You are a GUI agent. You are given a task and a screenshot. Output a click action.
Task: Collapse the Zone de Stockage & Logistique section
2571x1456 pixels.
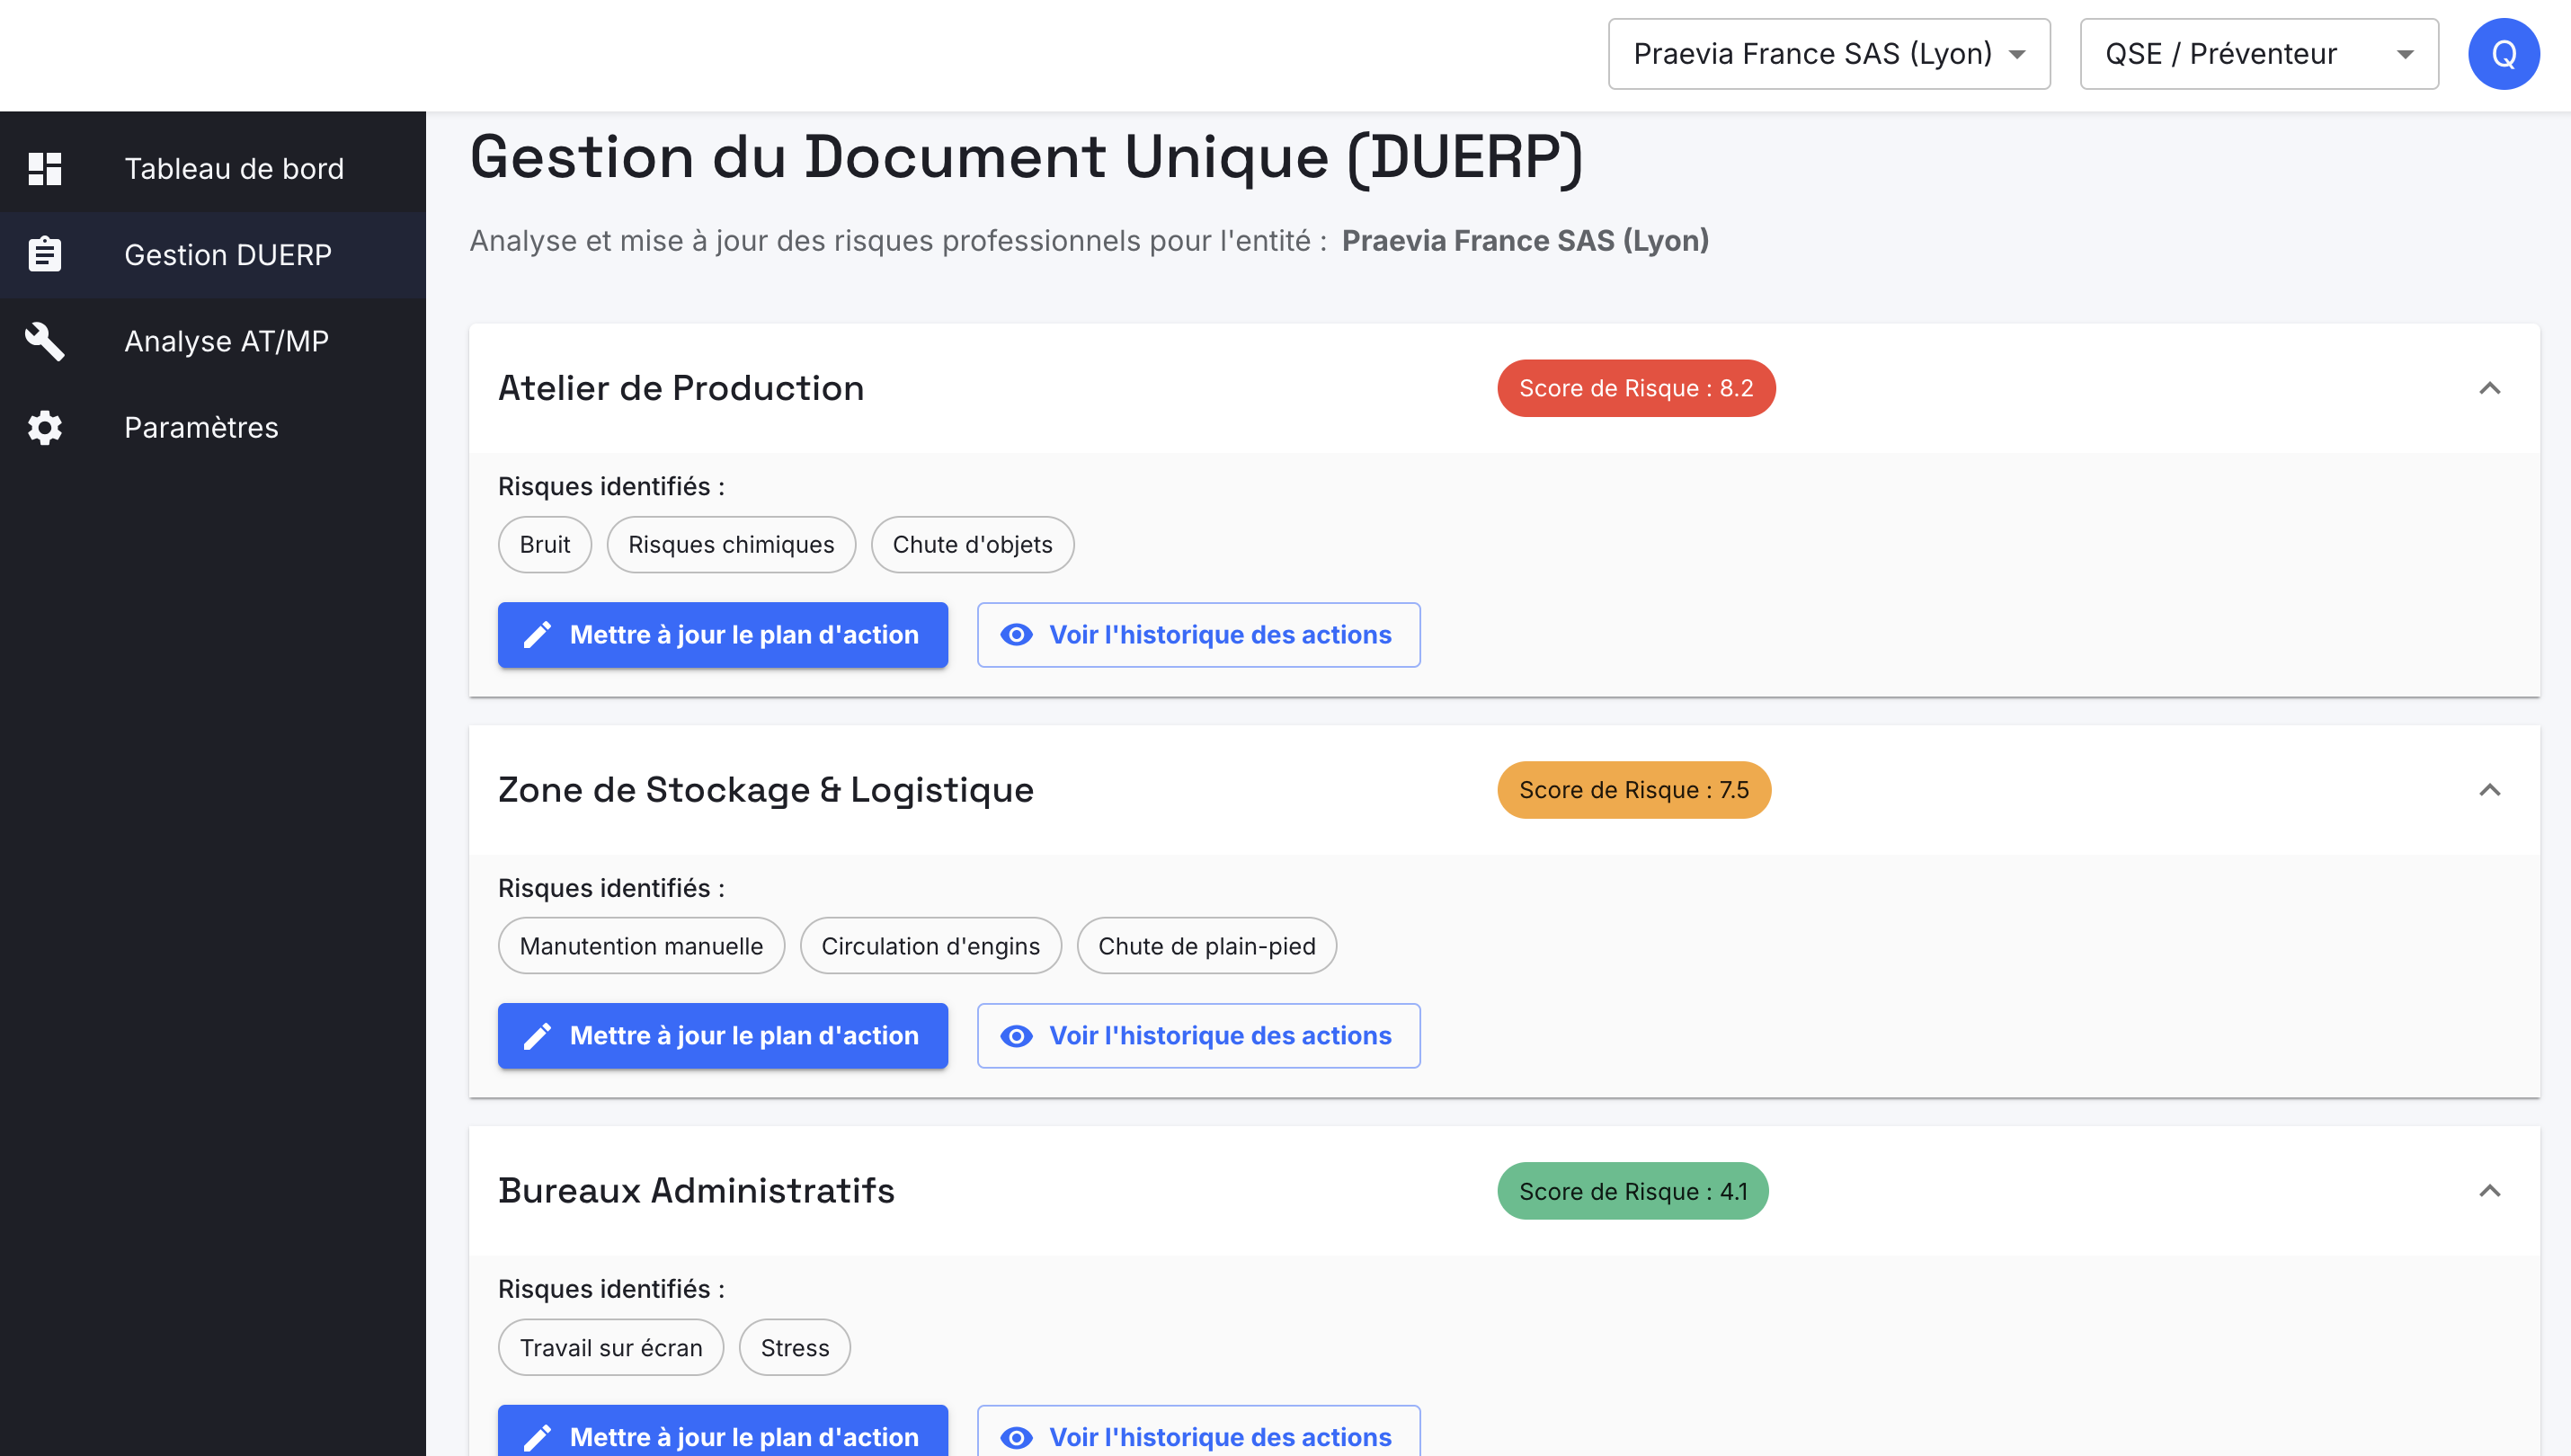pos(2489,790)
